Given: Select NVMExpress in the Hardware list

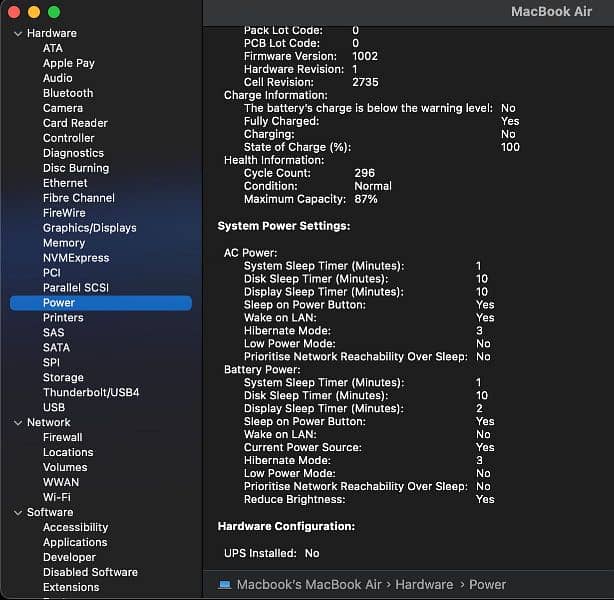Looking at the screenshot, I should pyautogui.click(x=75, y=258).
